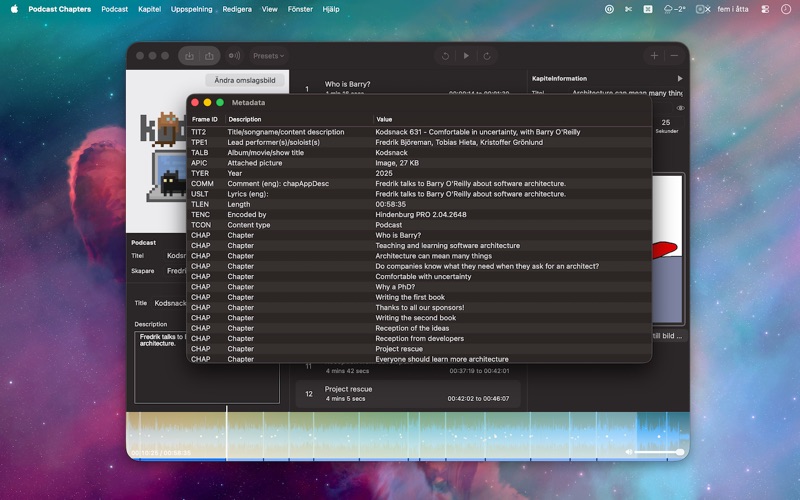Screen dimensions: 800x500
Task: Click the screen recording menu bar icon
Action: (703, 9)
